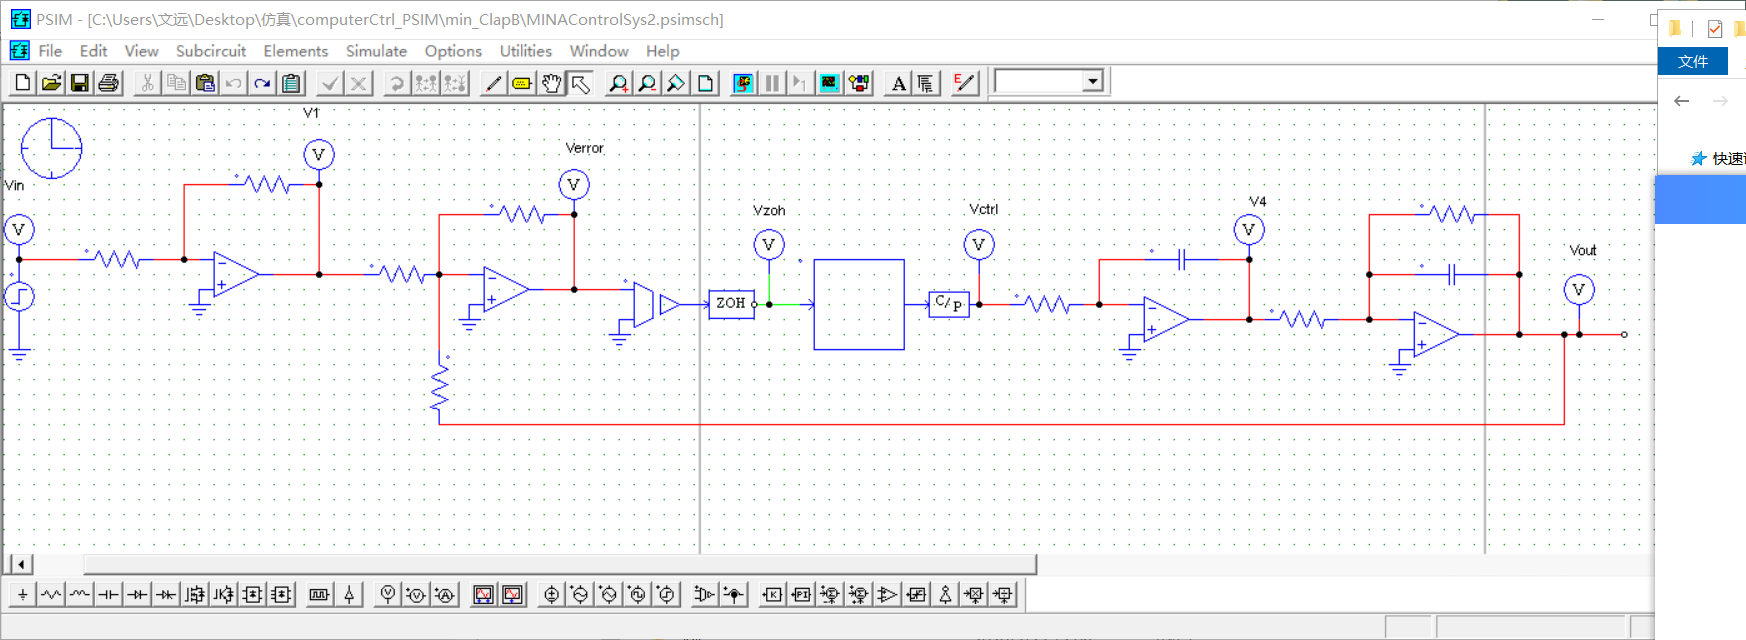Open the Simulate menu
Viewport: 1746px width, 640px height.
coord(376,51)
